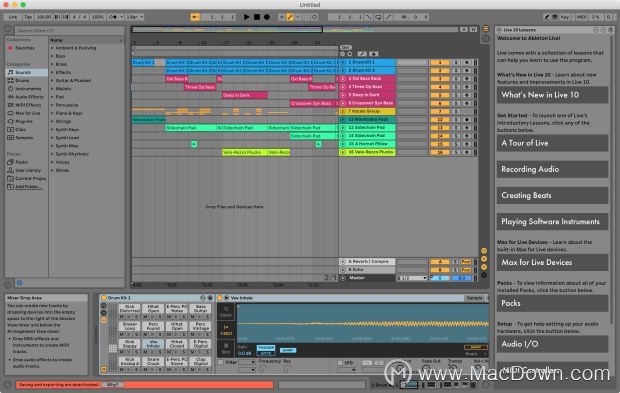Image resolution: width=620 pixels, height=393 pixels.
Task: Click the Arrangement Record button
Action: 267,17
